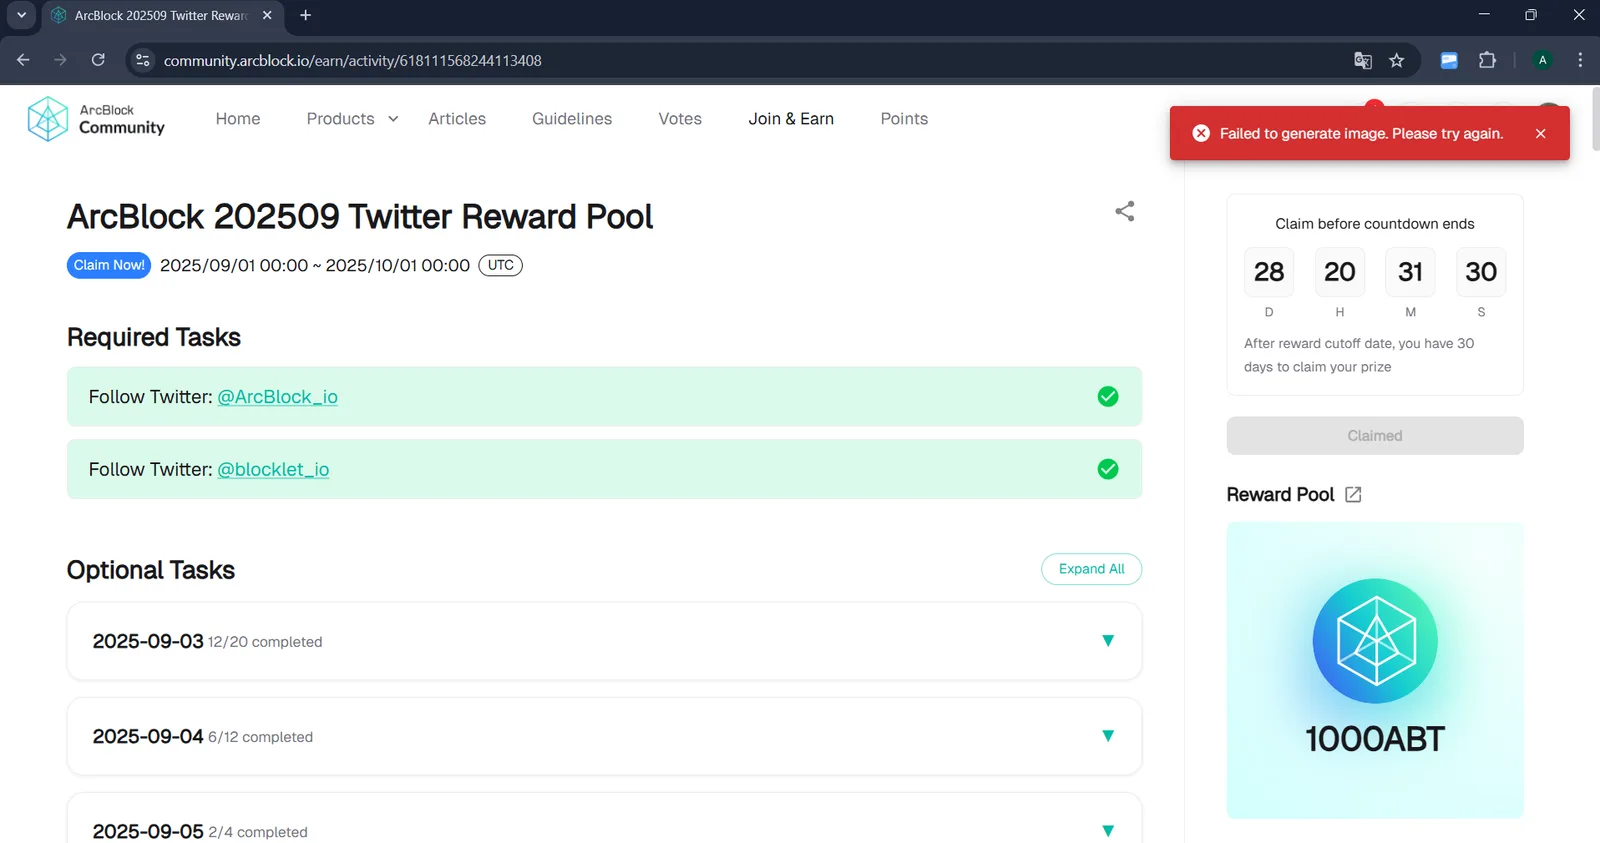Click the "Optional Tasks" heading
Image resolution: width=1600 pixels, height=843 pixels.
pyautogui.click(x=151, y=570)
